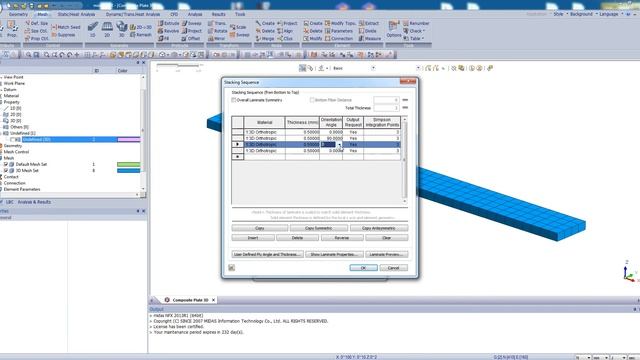Image resolution: width=640 pixels, height=360 pixels.
Task: Click the Extract element tool
Action: [x=369, y=23]
